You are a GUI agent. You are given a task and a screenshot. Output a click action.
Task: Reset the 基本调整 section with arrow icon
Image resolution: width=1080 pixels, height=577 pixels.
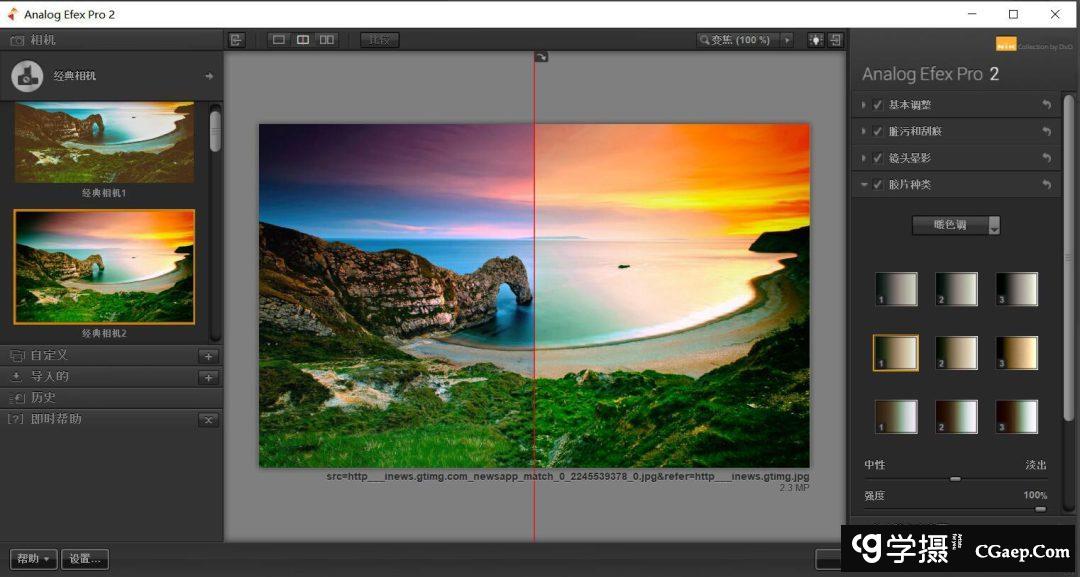coord(1046,105)
